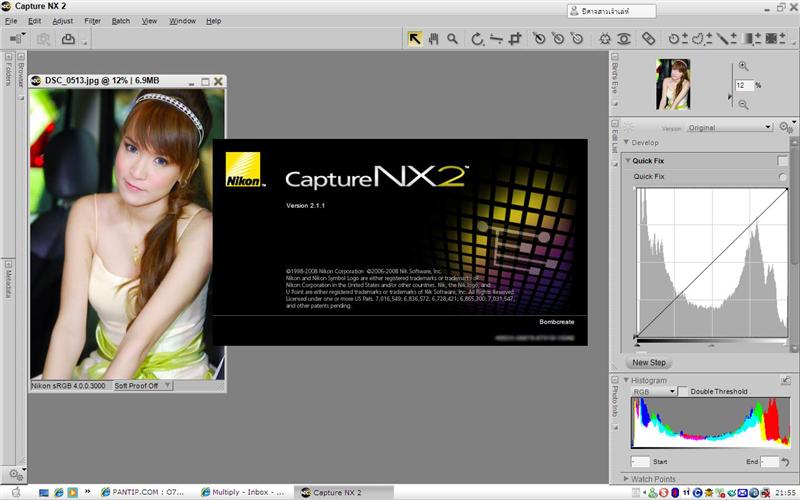Select the White Control Point tool
Viewport: 800px width, 500px height.
click(x=577, y=39)
